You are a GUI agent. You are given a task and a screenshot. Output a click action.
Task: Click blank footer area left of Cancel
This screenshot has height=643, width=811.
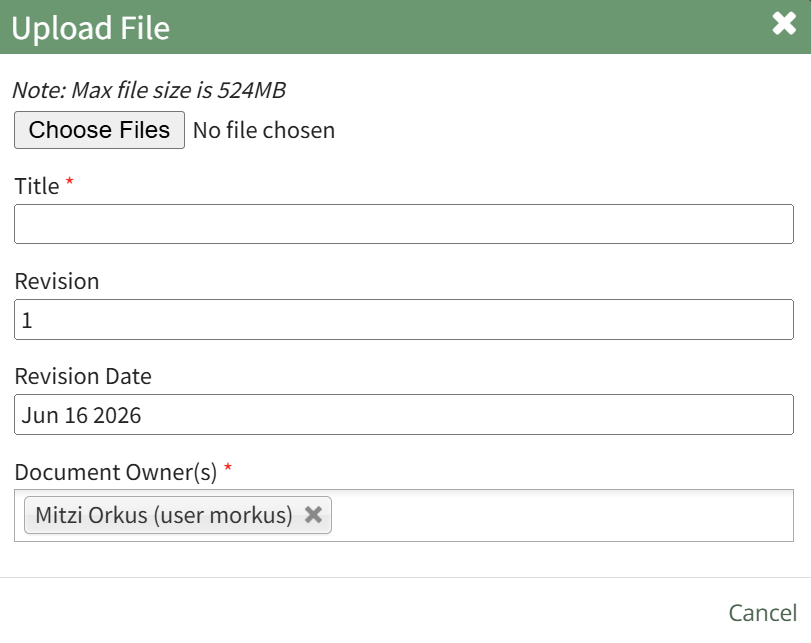362,613
